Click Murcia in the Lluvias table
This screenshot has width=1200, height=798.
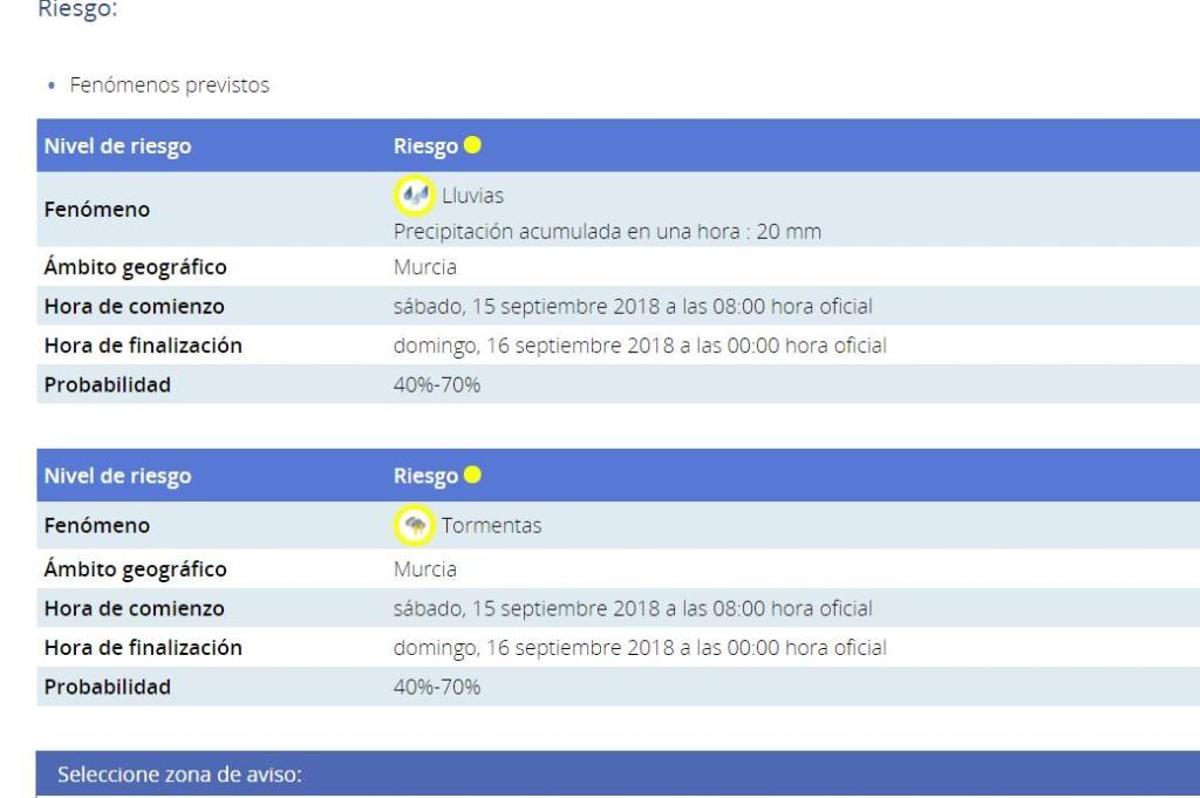tap(425, 267)
